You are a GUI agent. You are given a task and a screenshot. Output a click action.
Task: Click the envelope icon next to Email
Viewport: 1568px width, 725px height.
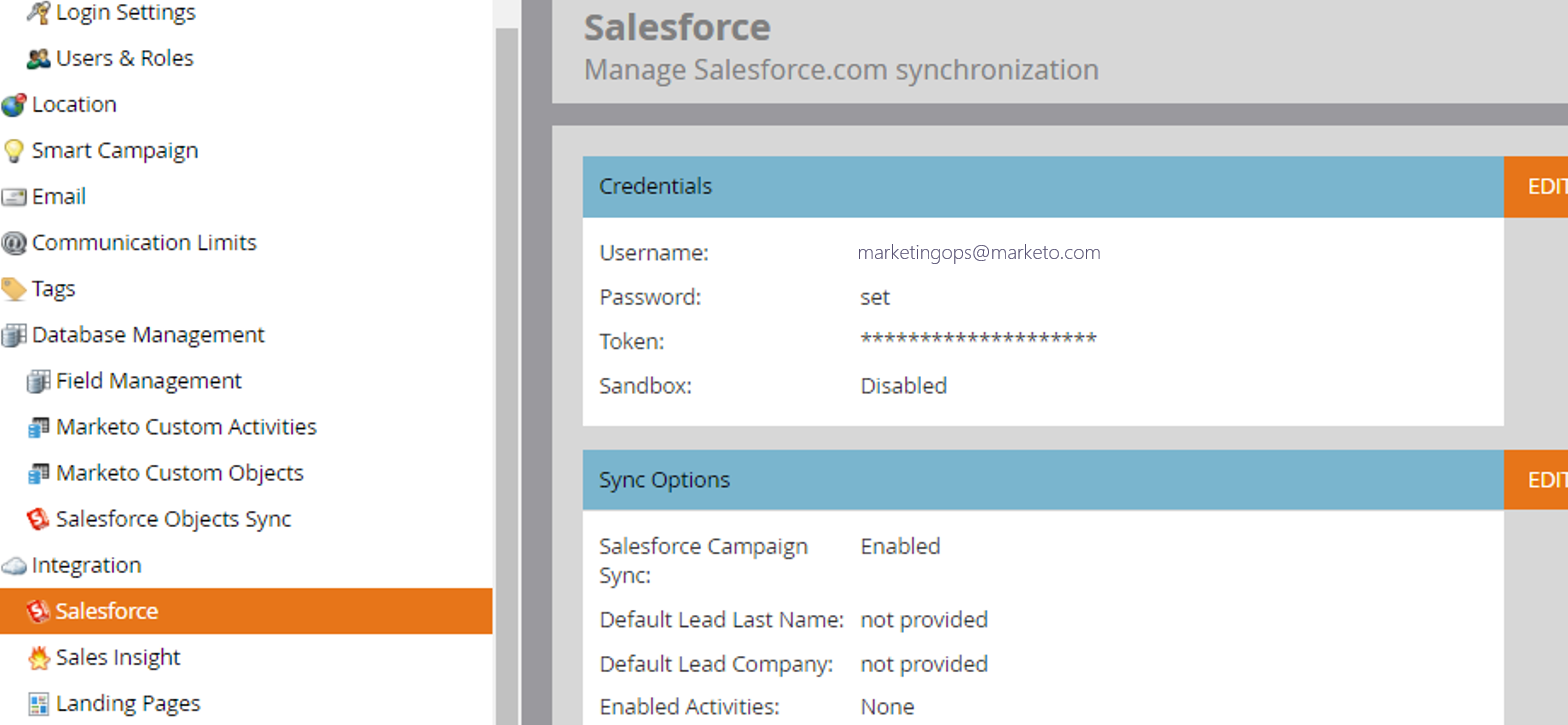(14, 197)
